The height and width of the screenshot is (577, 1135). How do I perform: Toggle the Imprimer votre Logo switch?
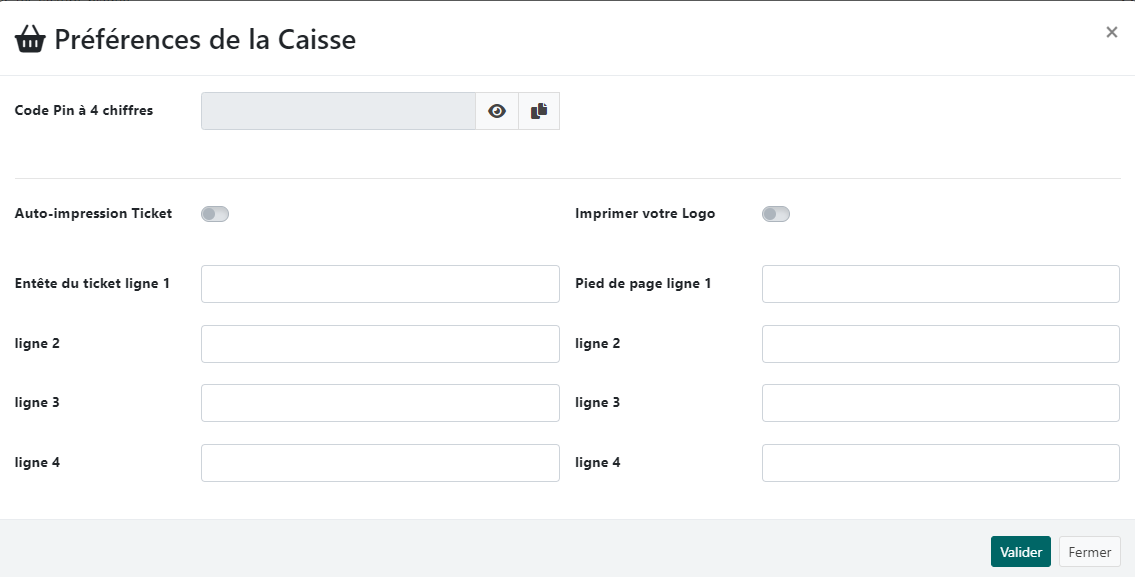coord(776,214)
